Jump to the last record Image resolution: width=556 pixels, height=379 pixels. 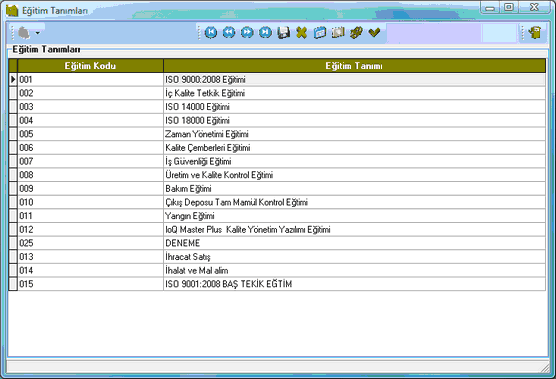(x=265, y=33)
